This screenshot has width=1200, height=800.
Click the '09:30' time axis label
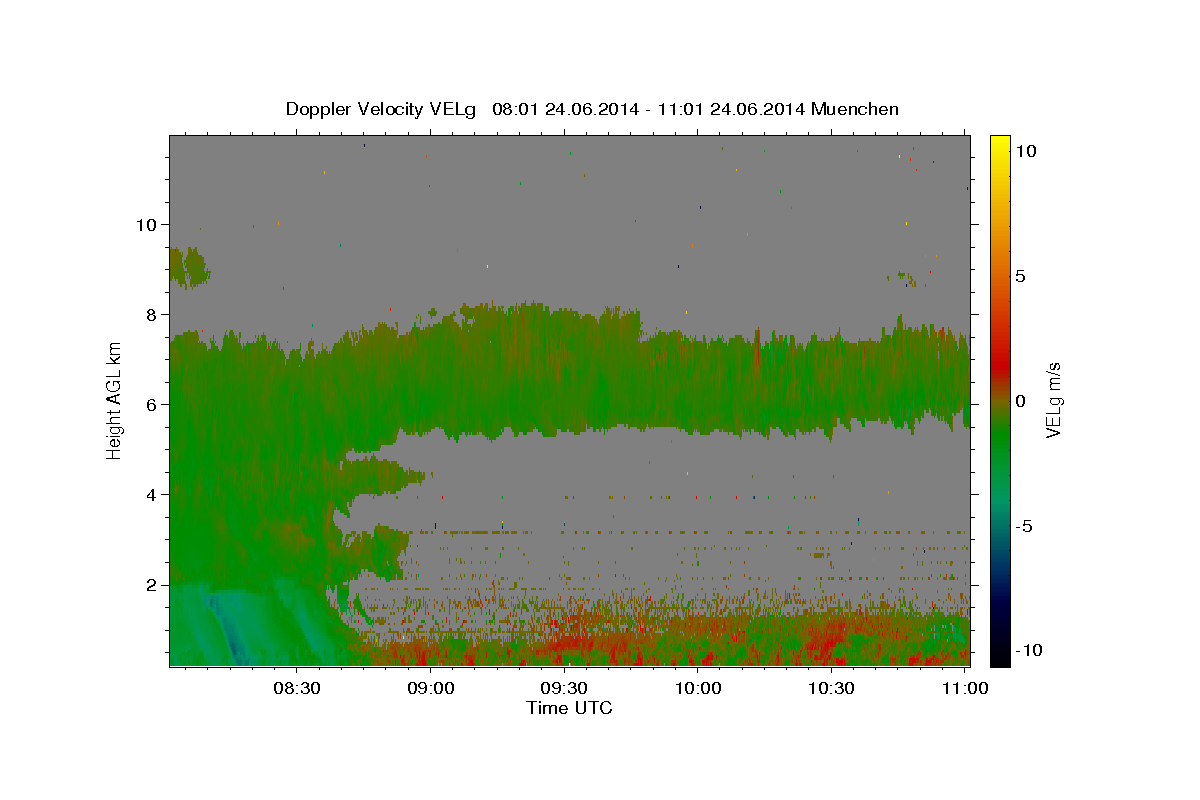(x=566, y=689)
